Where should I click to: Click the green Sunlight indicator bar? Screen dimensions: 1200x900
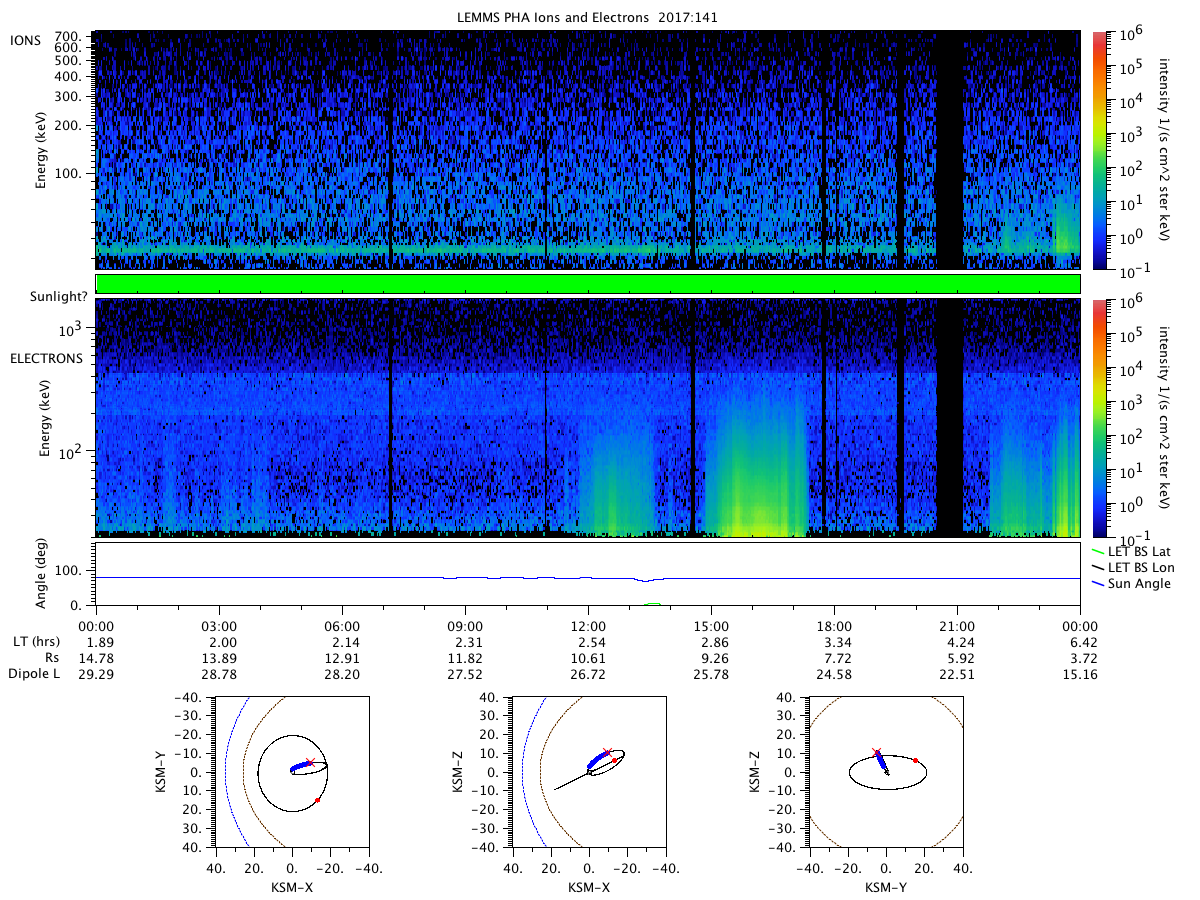point(588,284)
